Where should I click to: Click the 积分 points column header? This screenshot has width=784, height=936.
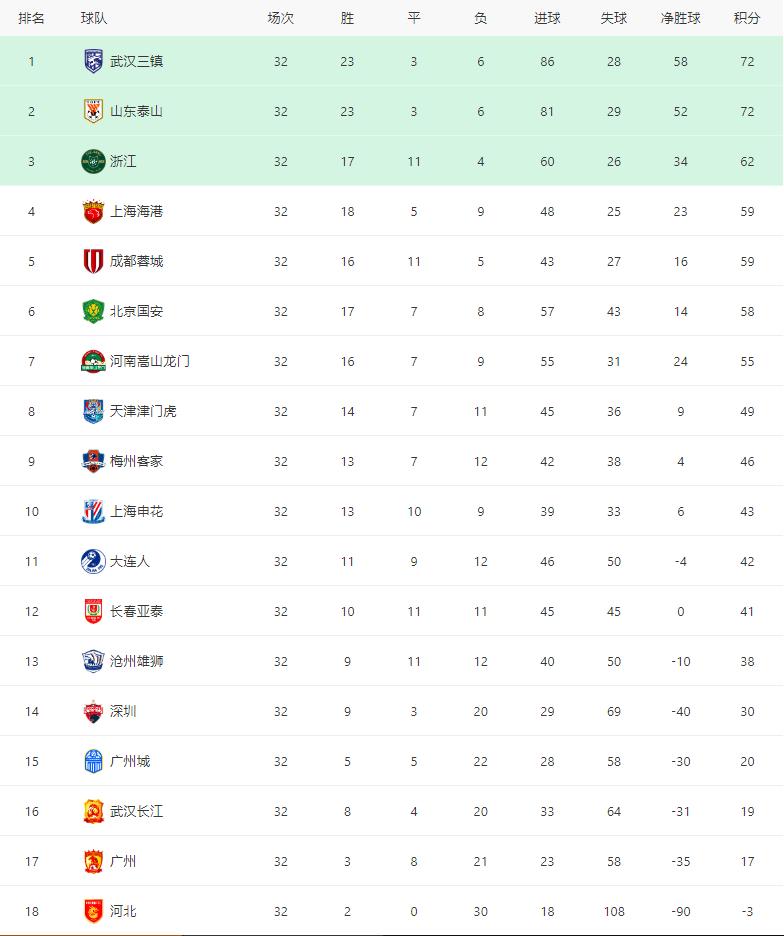(747, 18)
